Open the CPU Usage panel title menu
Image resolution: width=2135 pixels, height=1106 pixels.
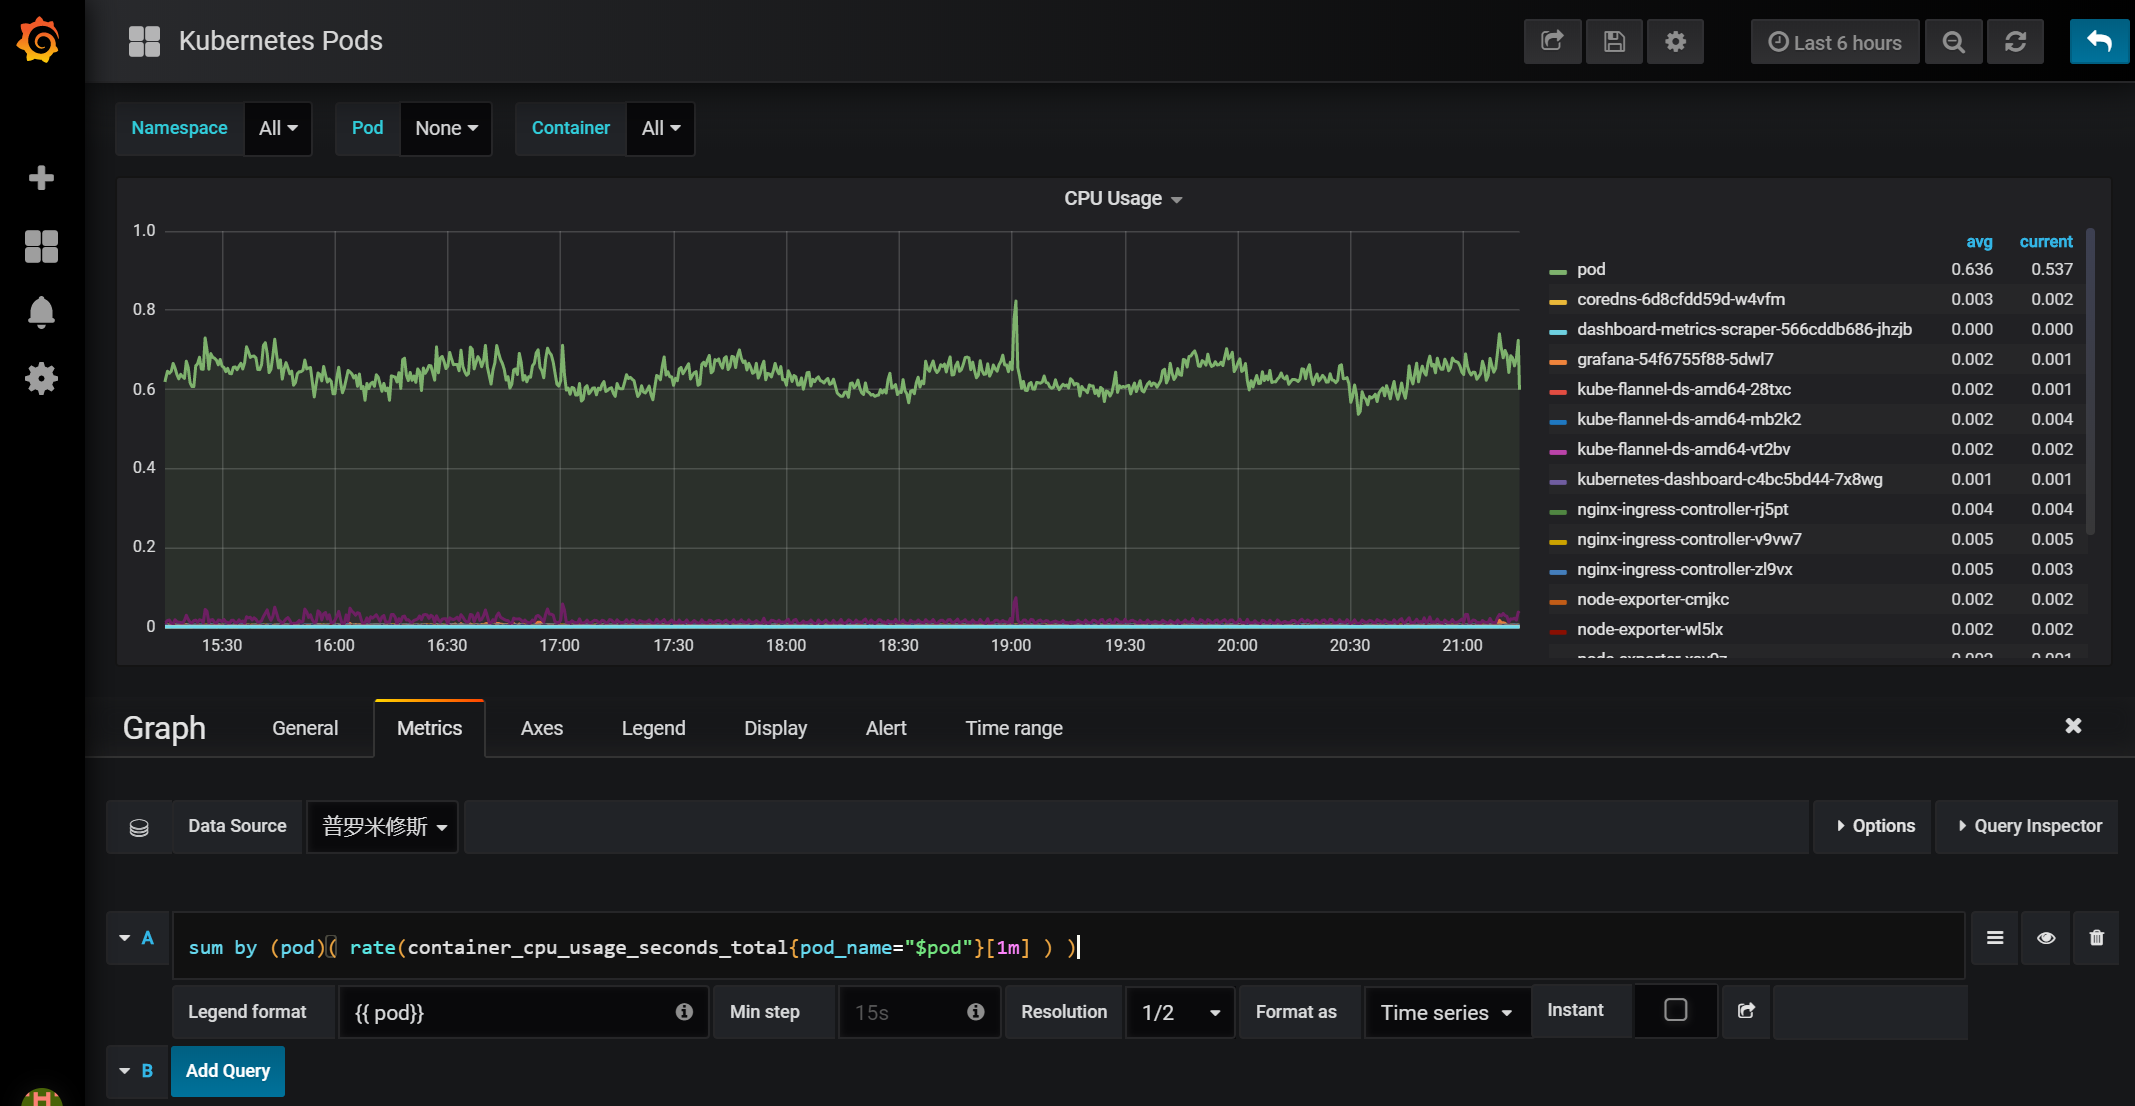[x=1123, y=198]
